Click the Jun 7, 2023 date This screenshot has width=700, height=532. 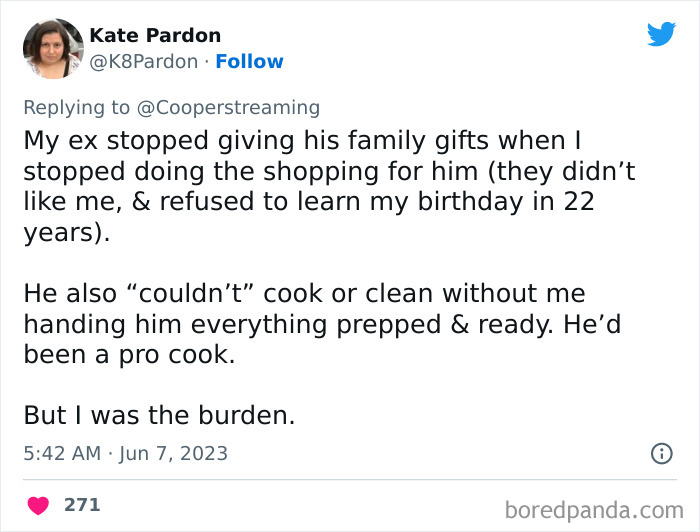174,454
